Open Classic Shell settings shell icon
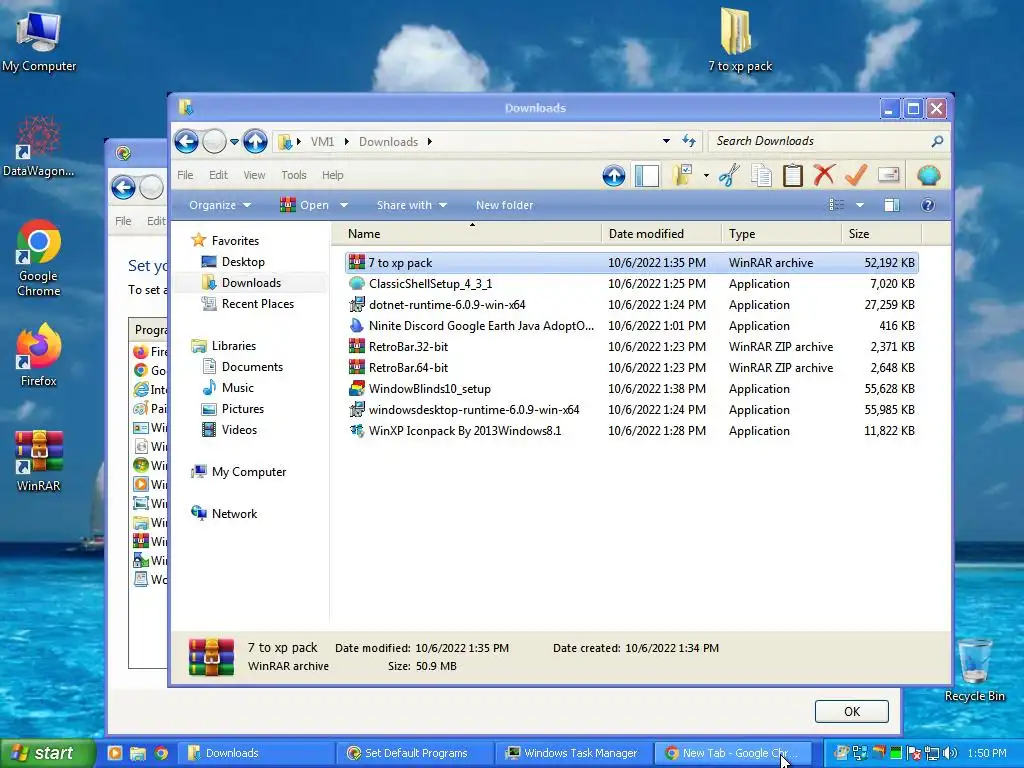Image resolution: width=1024 pixels, height=768 pixels. (928, 175)
